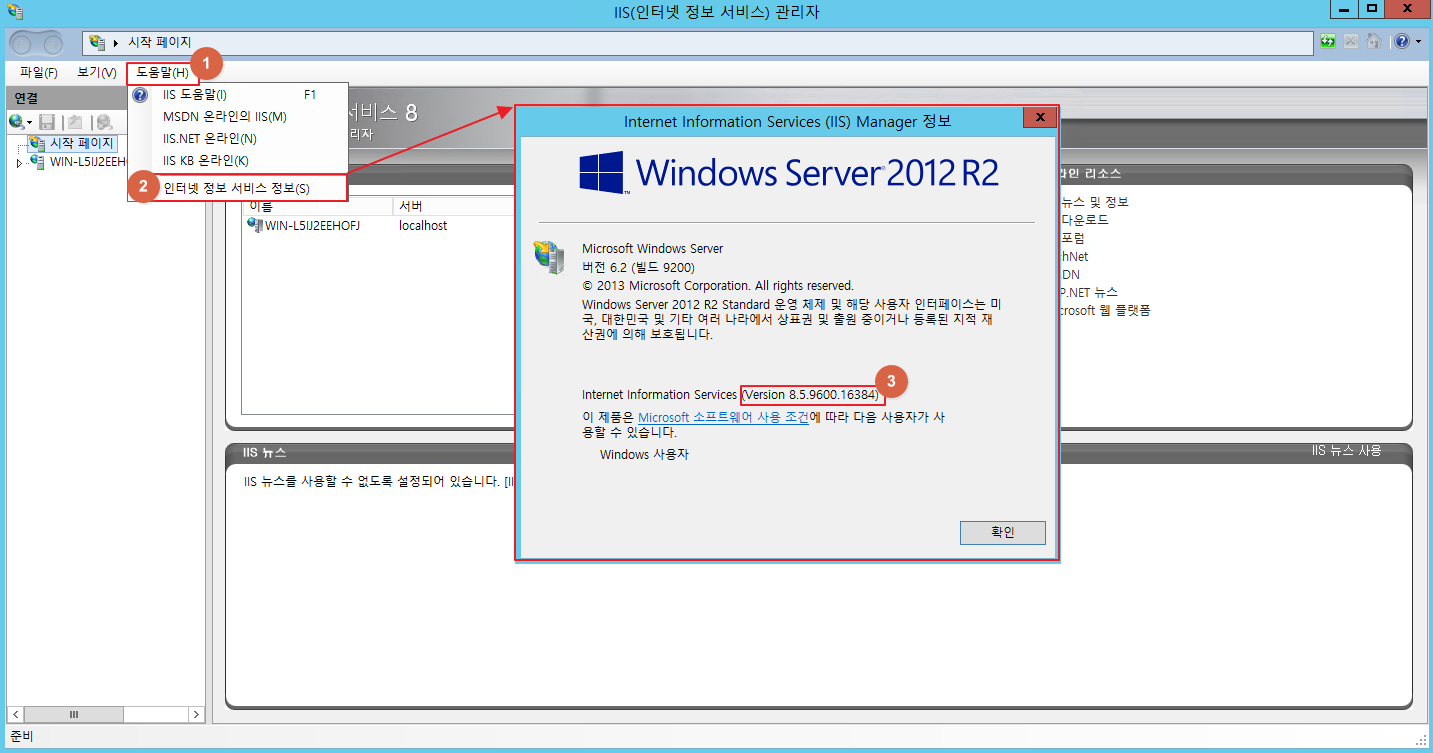1433x753 pixels.
Task: Choose 인터넷 정보 서비스 정보(S) menu entry
Action: coord(238,188)
